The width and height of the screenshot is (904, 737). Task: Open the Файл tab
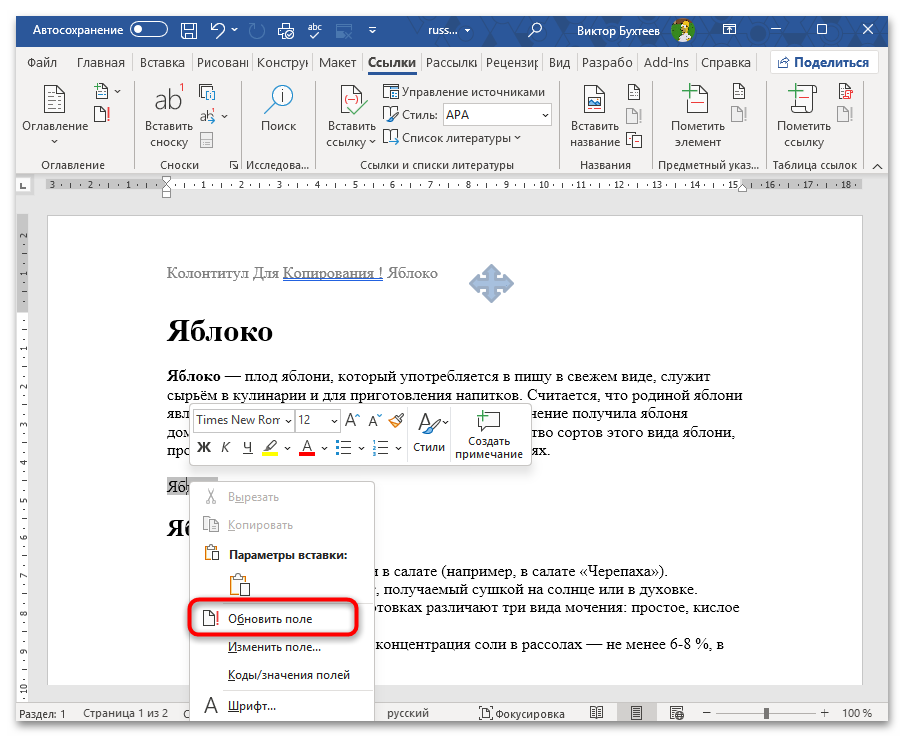pos(42,62)
